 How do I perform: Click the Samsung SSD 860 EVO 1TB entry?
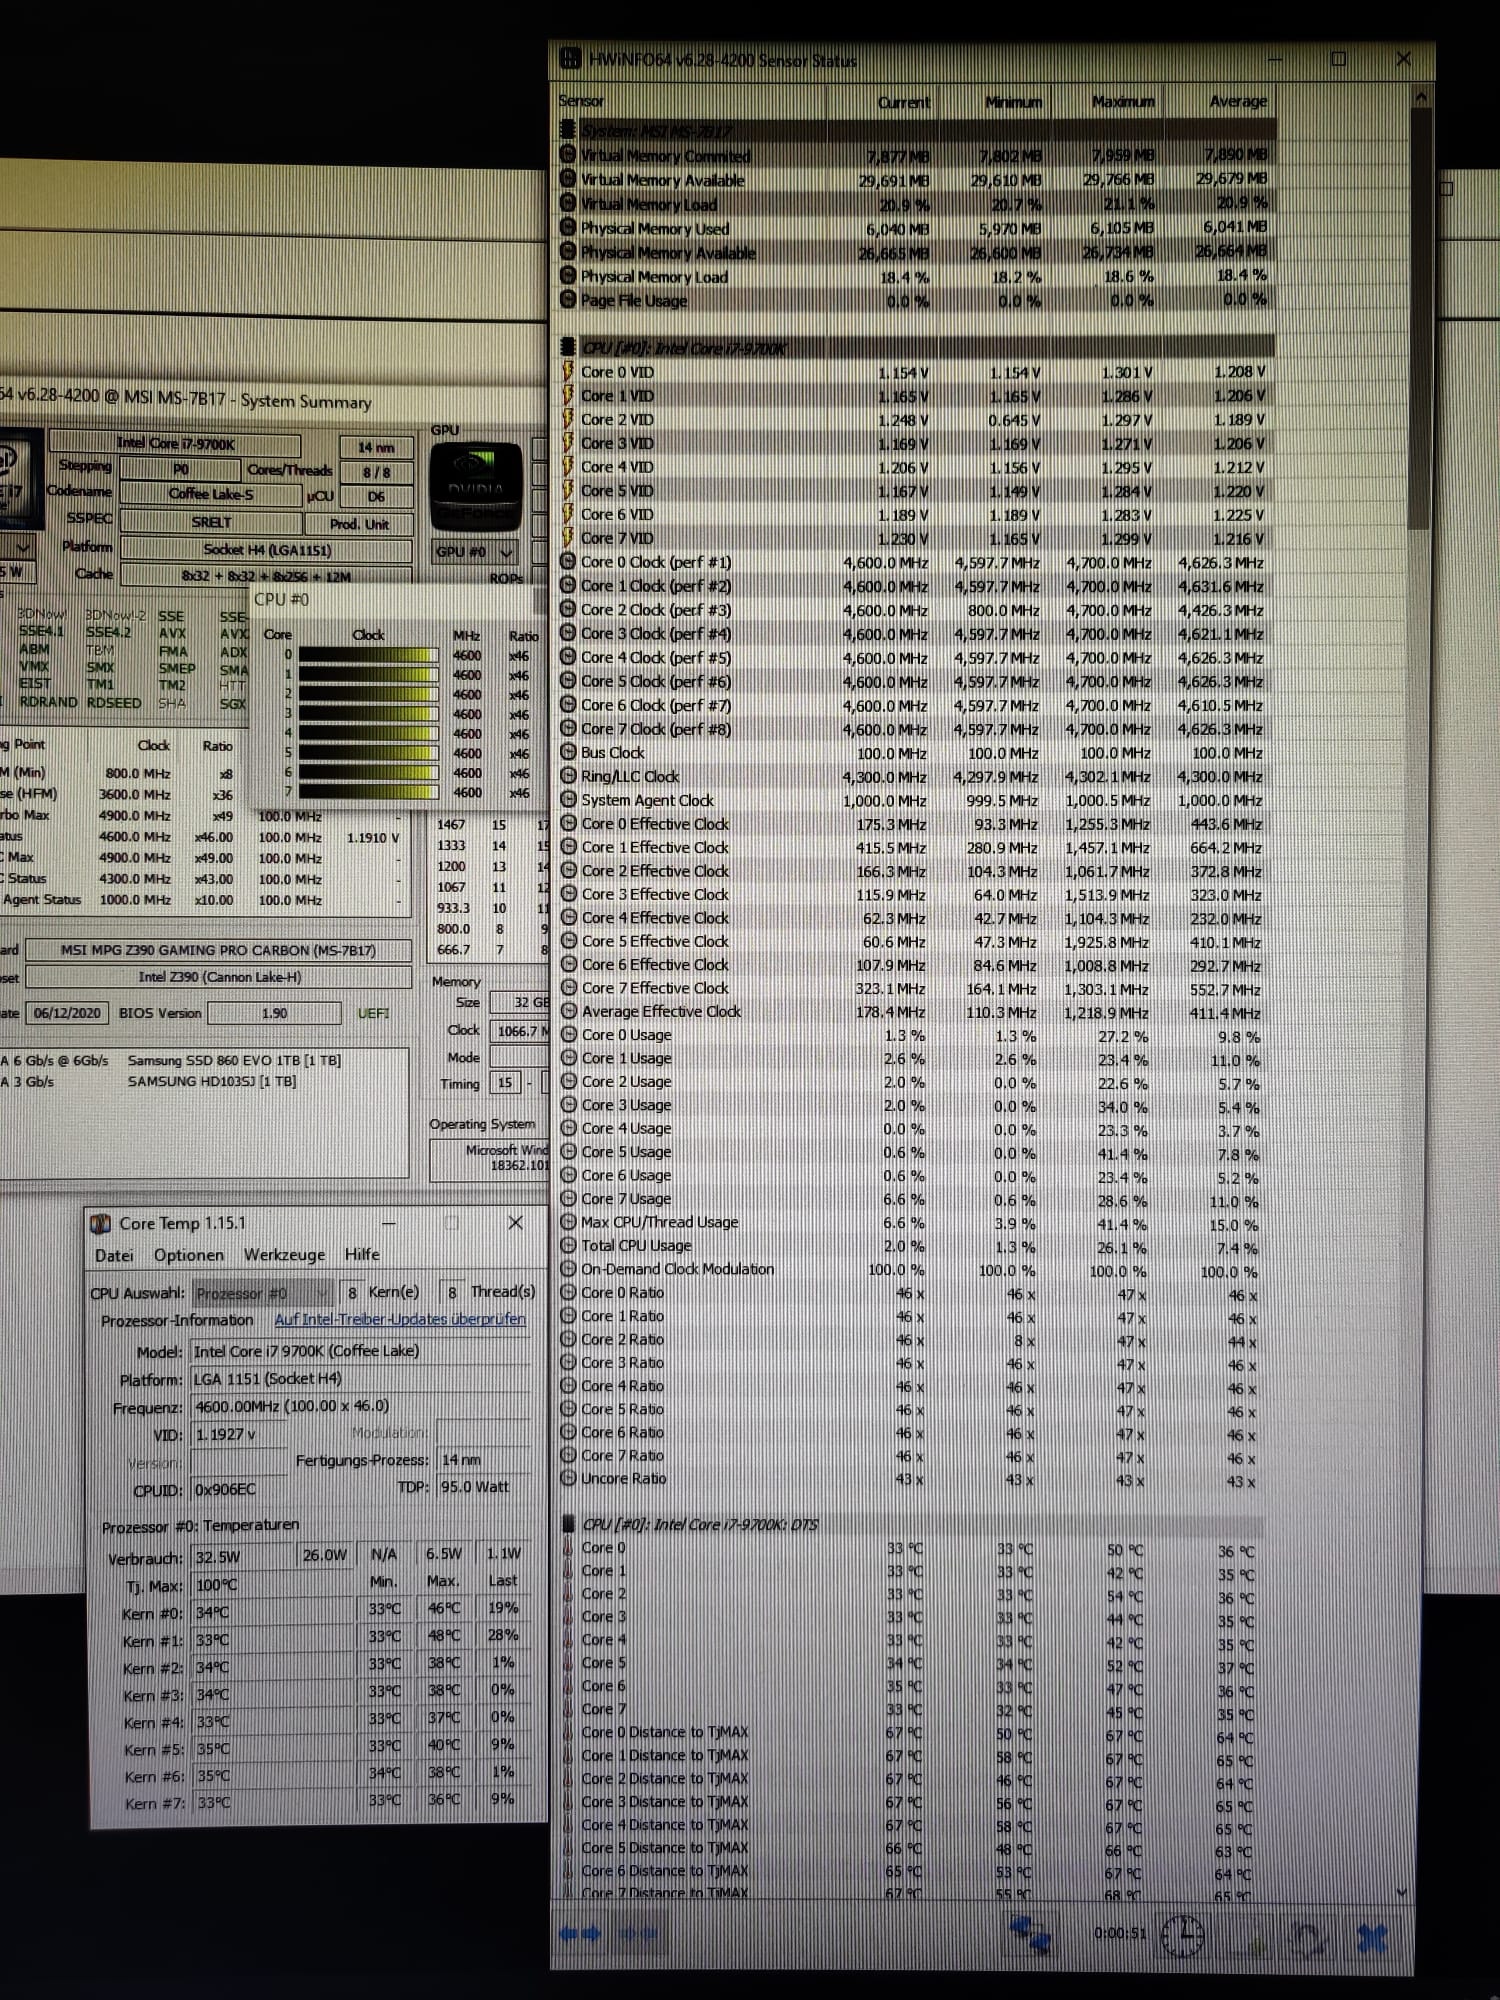coord(234,1060)
